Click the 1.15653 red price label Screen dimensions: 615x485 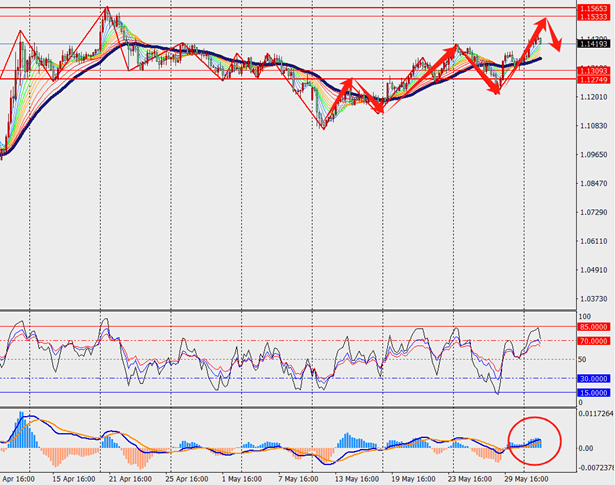point(593,8)
